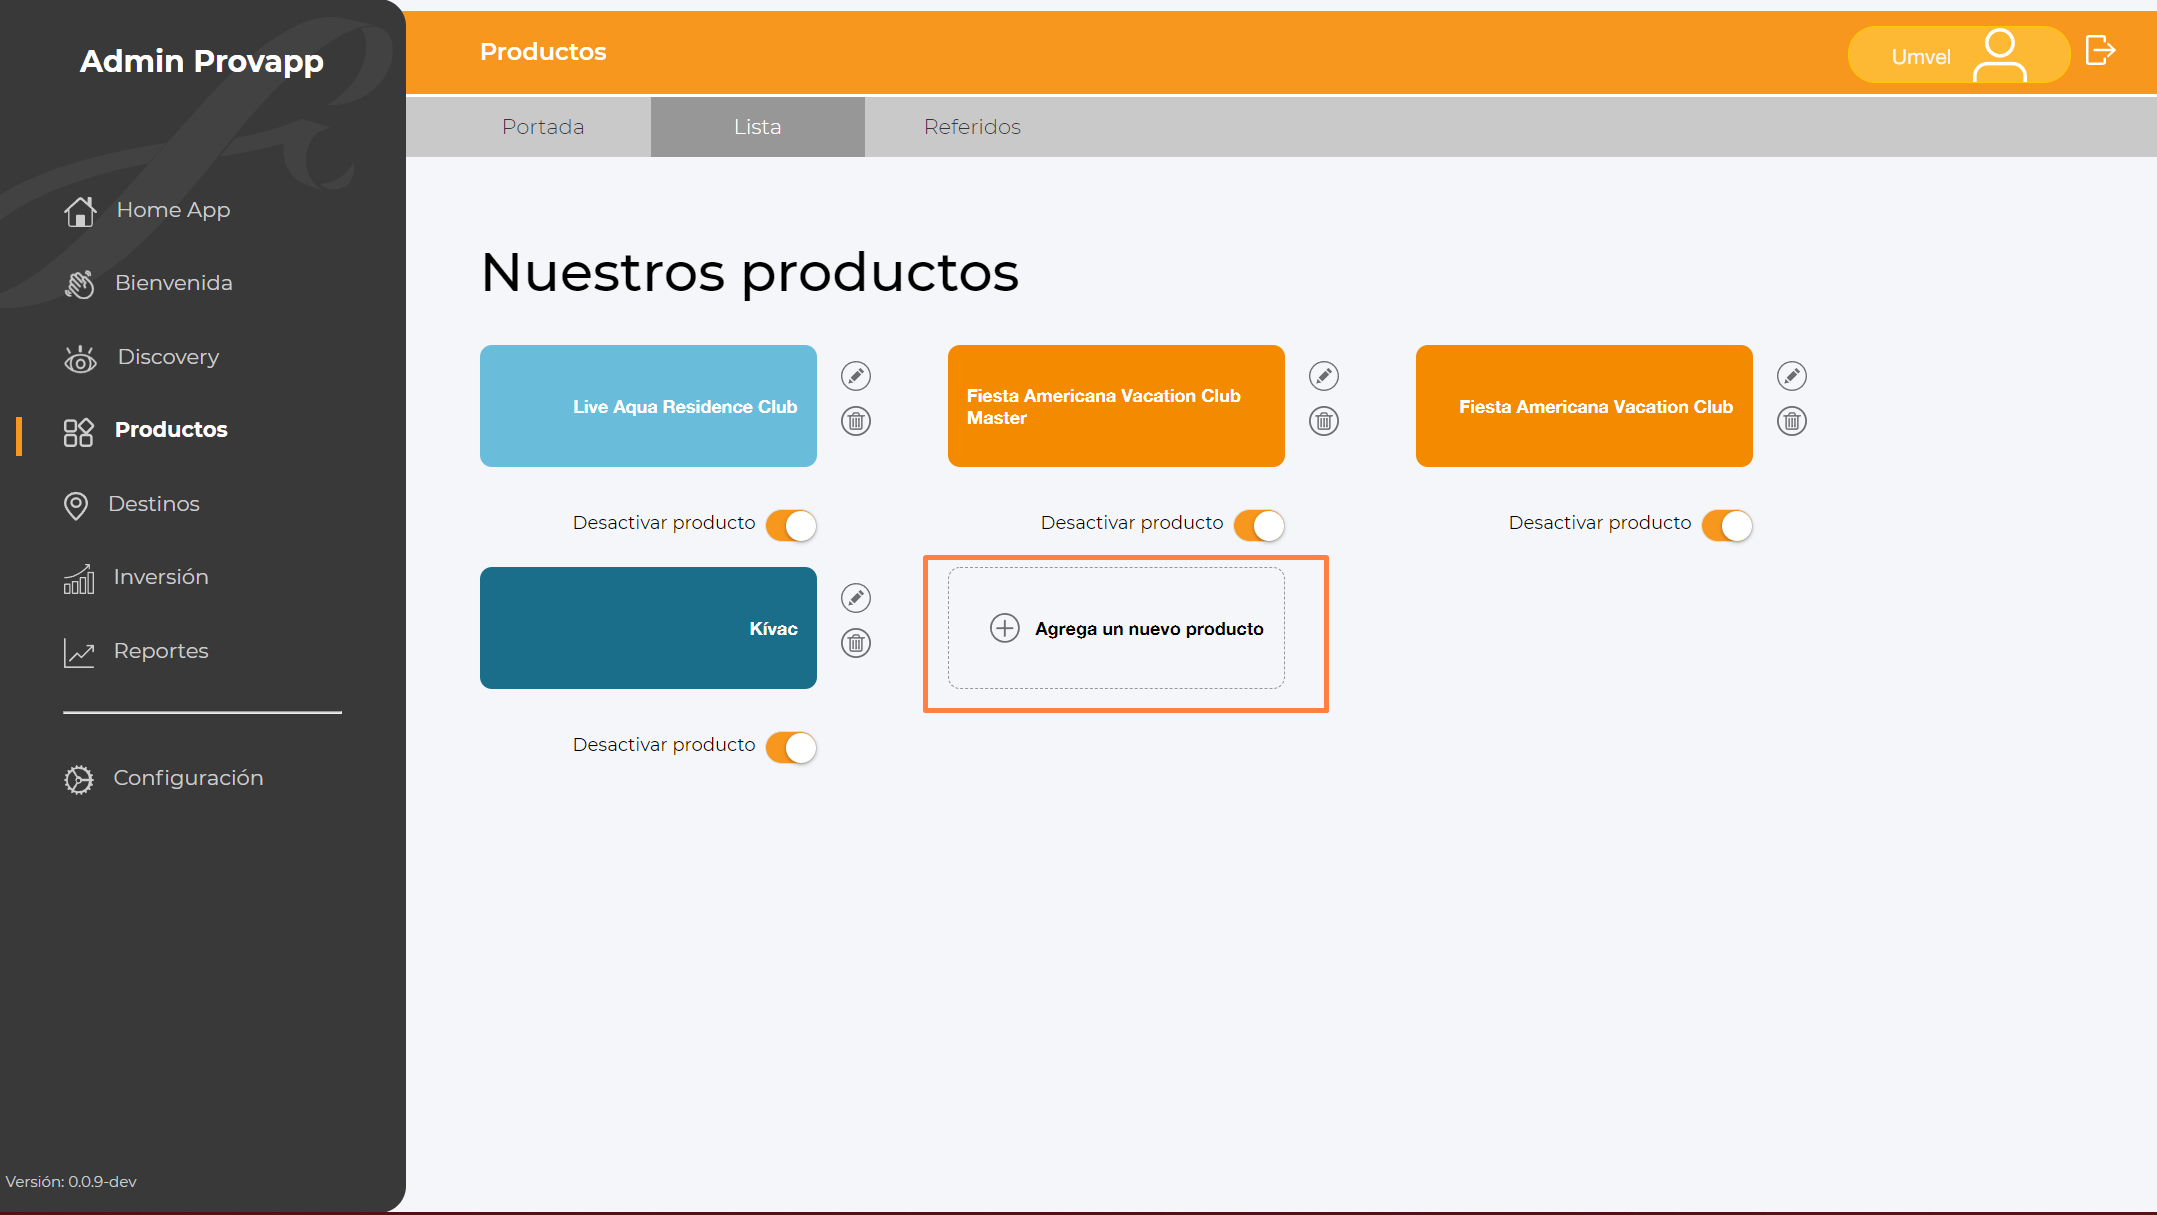Disable the Kívac product toggle
The image size is (2157, 1215).
pos(791,747)
